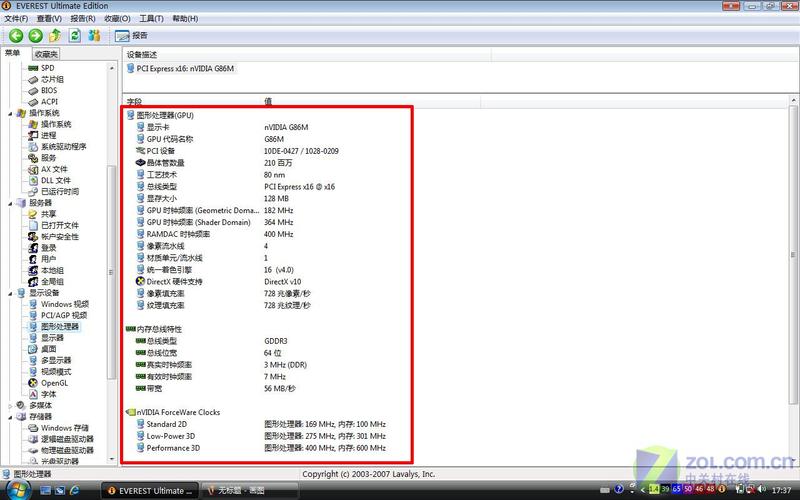The image size is (800, 500).
Task: Select 物理磁盘驱动器 tree node
Action: click(67, 451)
